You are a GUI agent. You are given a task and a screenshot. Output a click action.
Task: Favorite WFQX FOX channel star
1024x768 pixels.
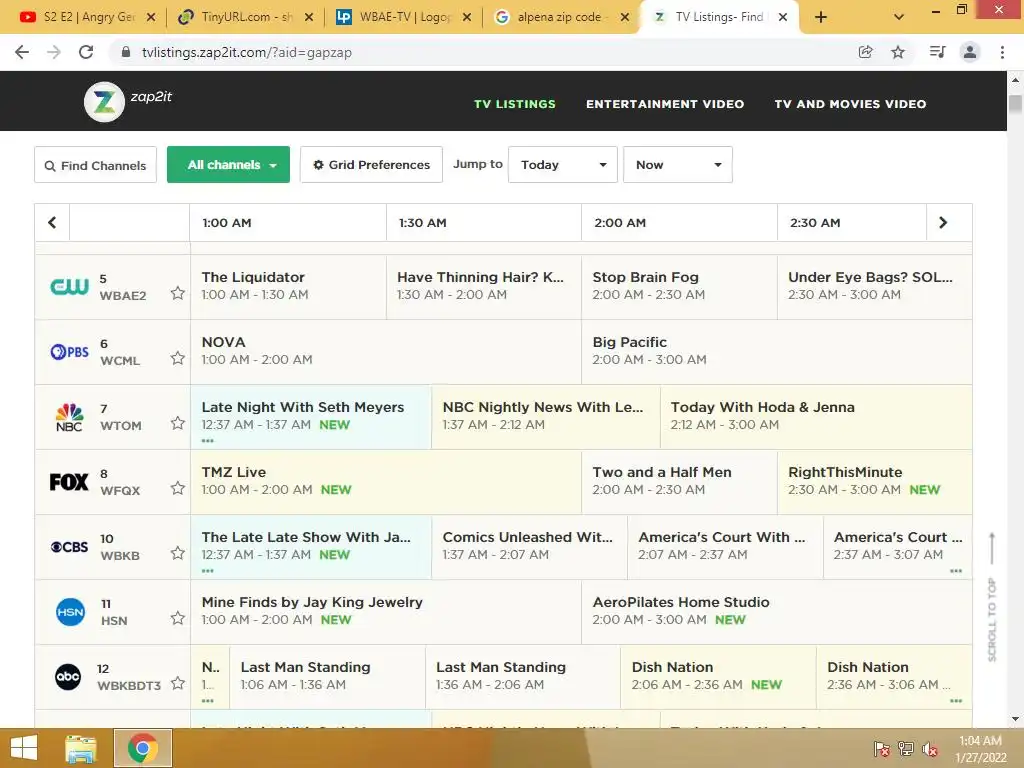(178, 488)
